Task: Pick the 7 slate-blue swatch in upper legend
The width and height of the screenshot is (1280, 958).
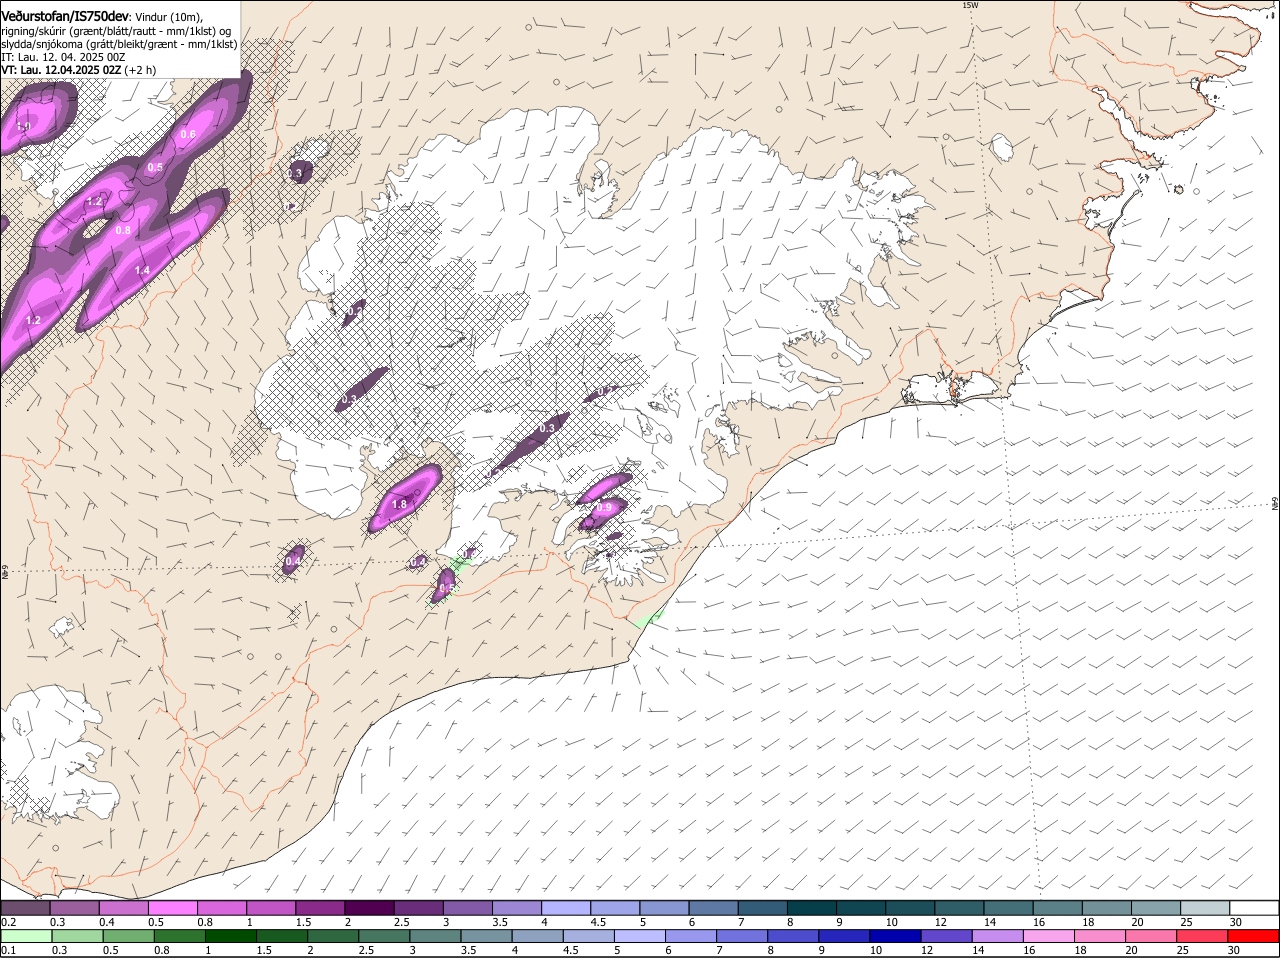Action: click(763, 908)
